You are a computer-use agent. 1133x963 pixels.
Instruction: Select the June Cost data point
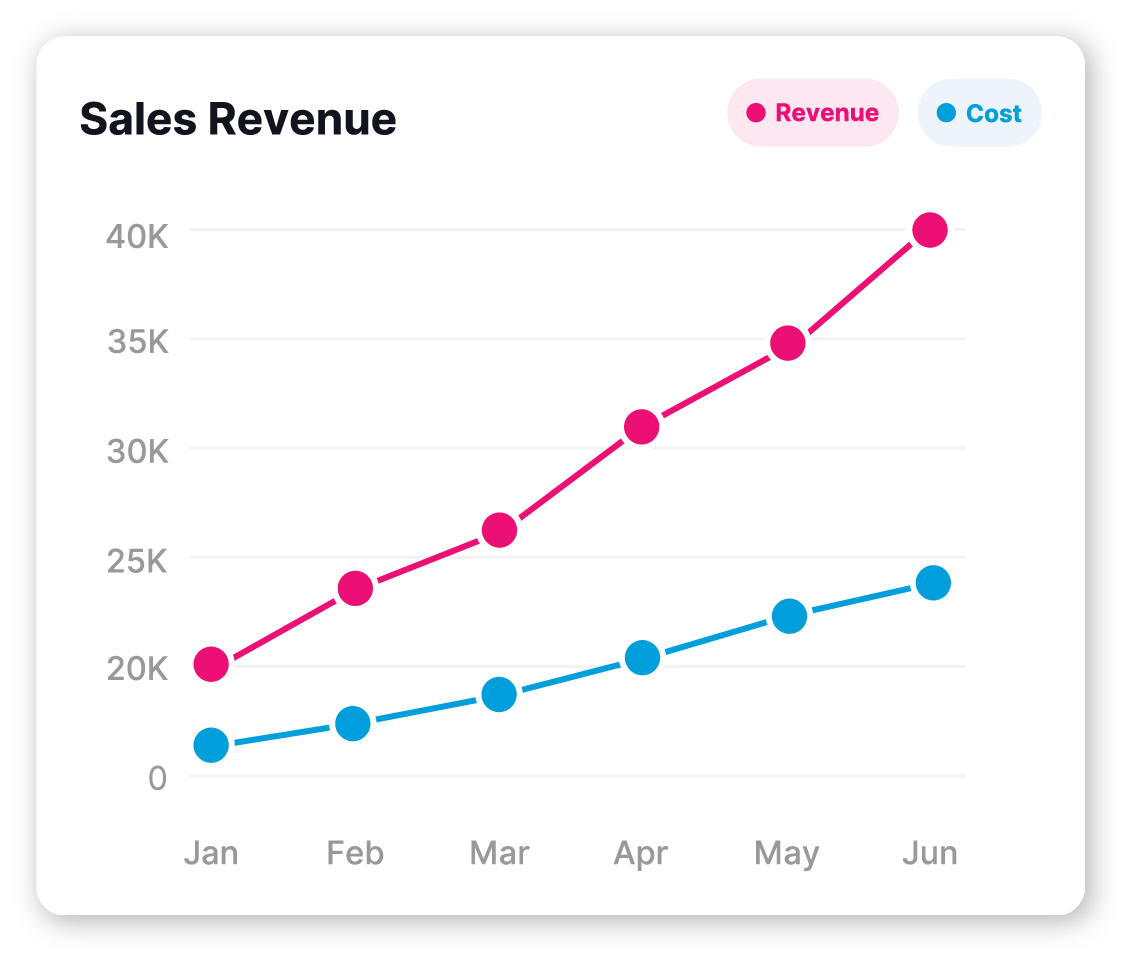(x=933, y=582)
